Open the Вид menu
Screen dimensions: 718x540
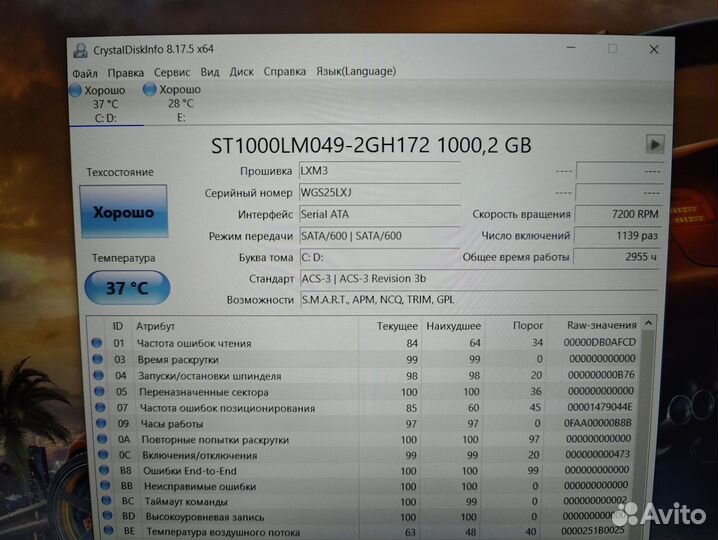210,72
